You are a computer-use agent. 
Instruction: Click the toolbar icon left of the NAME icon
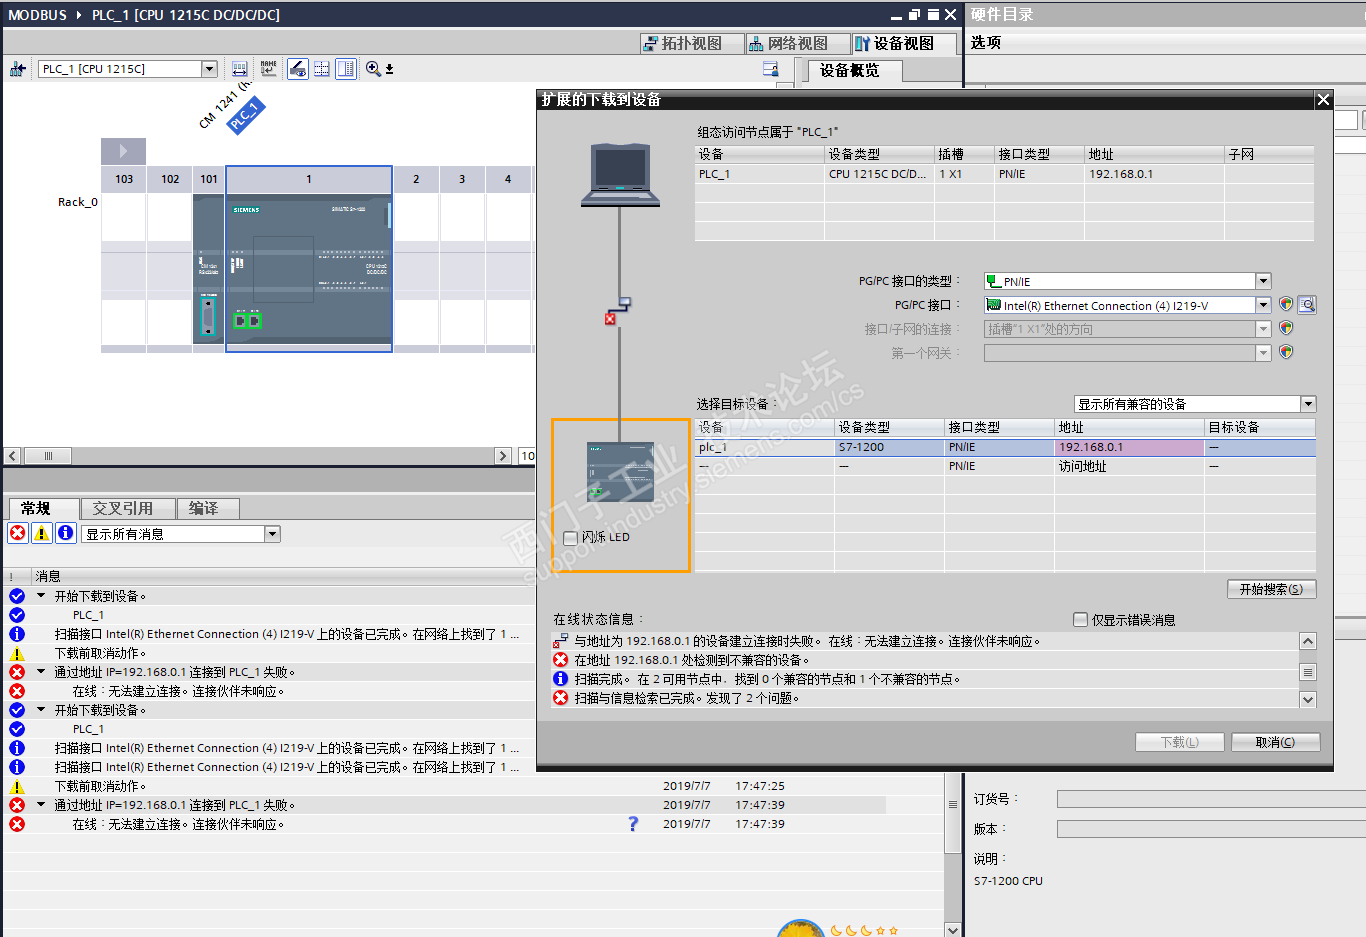[x=240, y=69]
